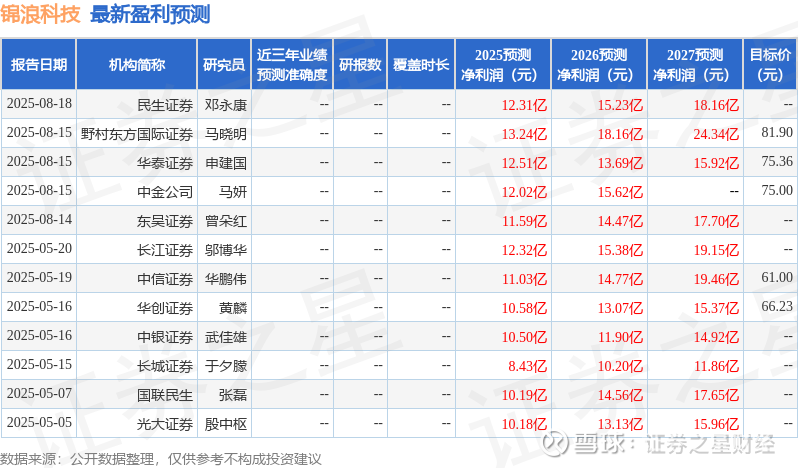Click the date 2025-05-19

[x=39, y=278]
